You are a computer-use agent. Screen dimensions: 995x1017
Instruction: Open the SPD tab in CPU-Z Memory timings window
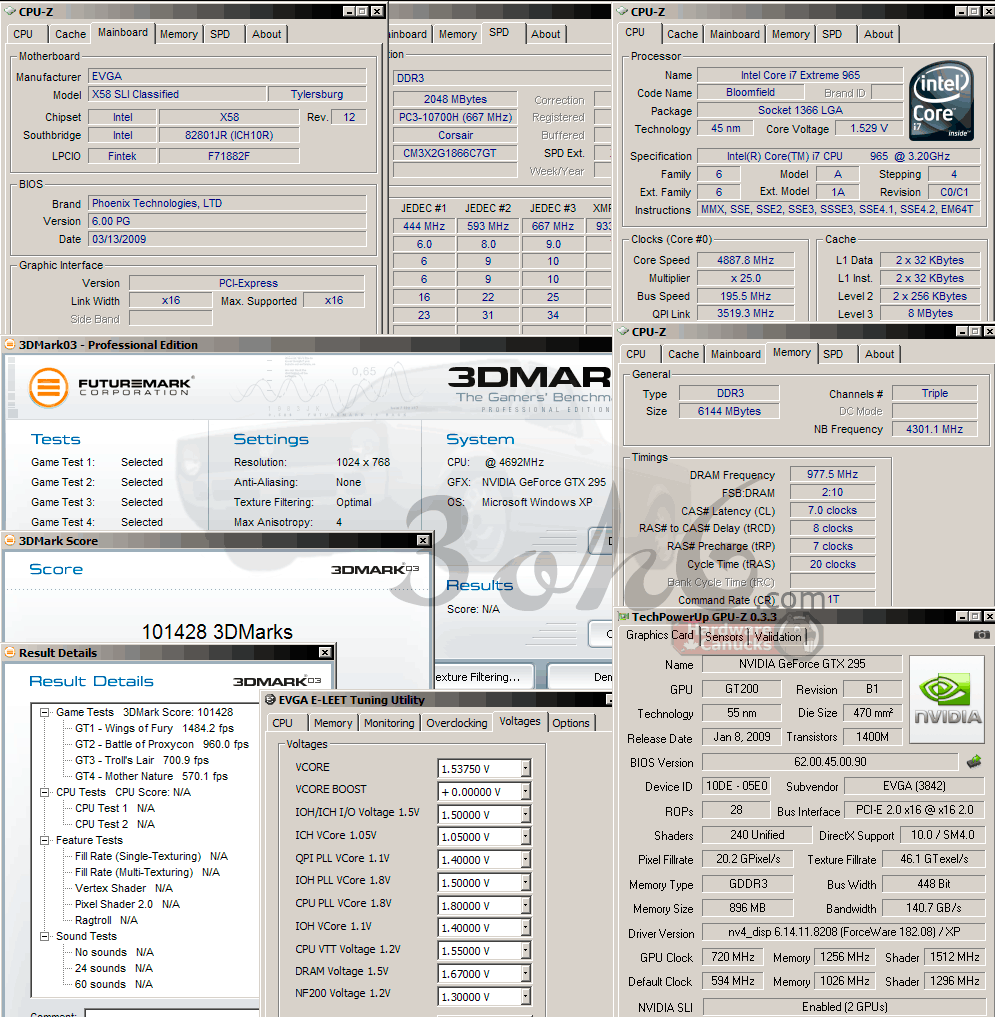click(x=833, y=354)
